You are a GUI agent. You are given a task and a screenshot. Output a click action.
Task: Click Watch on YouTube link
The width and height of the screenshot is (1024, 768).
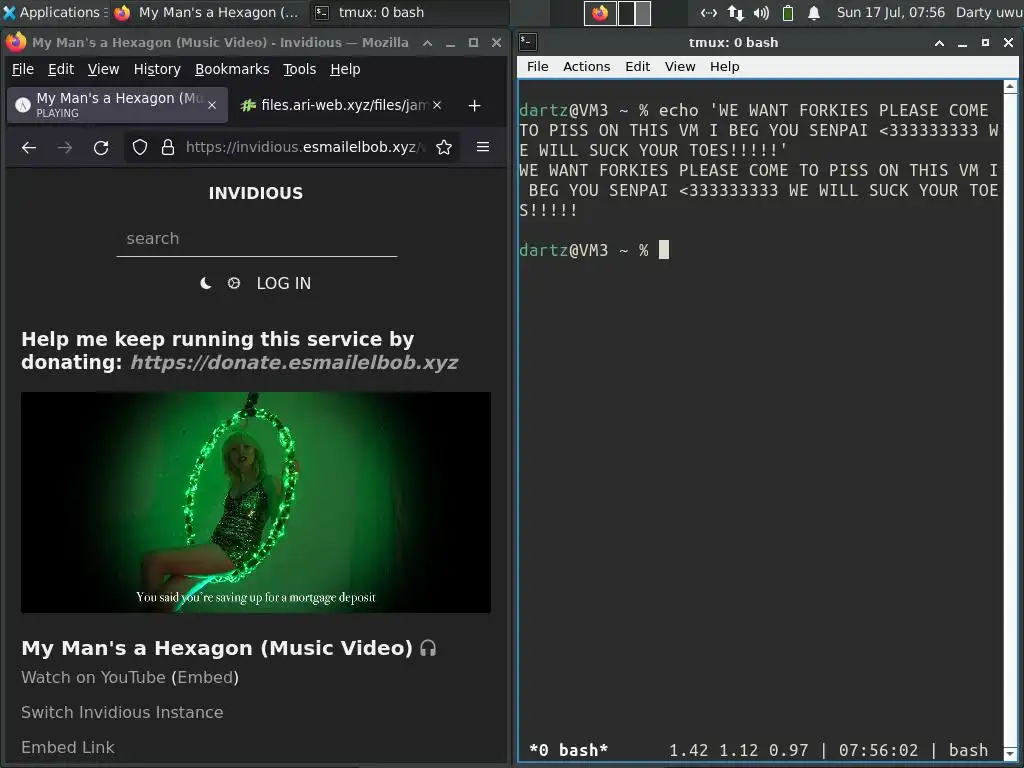click(x=93, y=677)
